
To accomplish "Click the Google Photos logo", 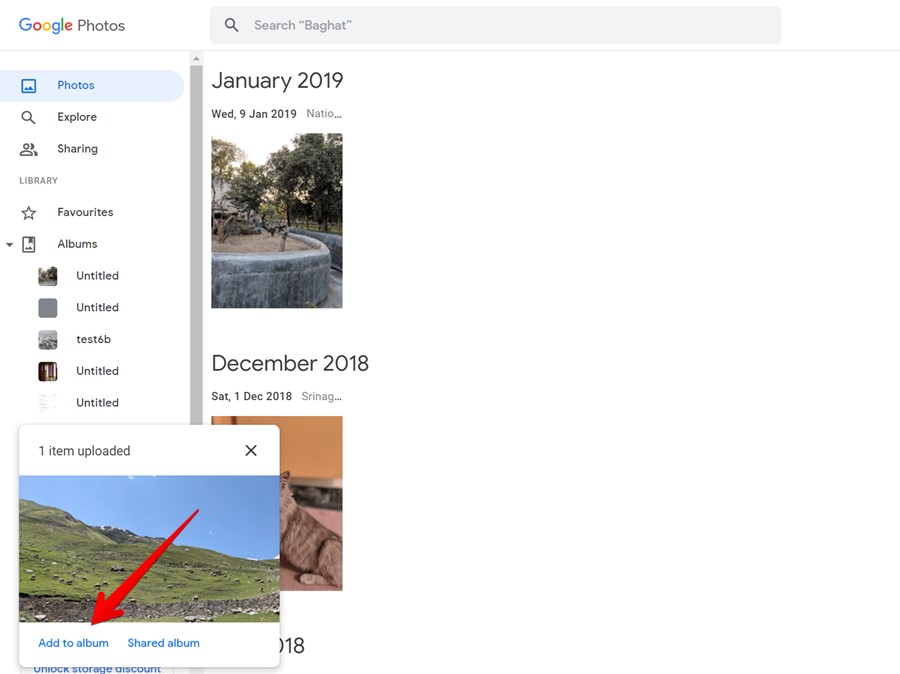I will point(70,25).
